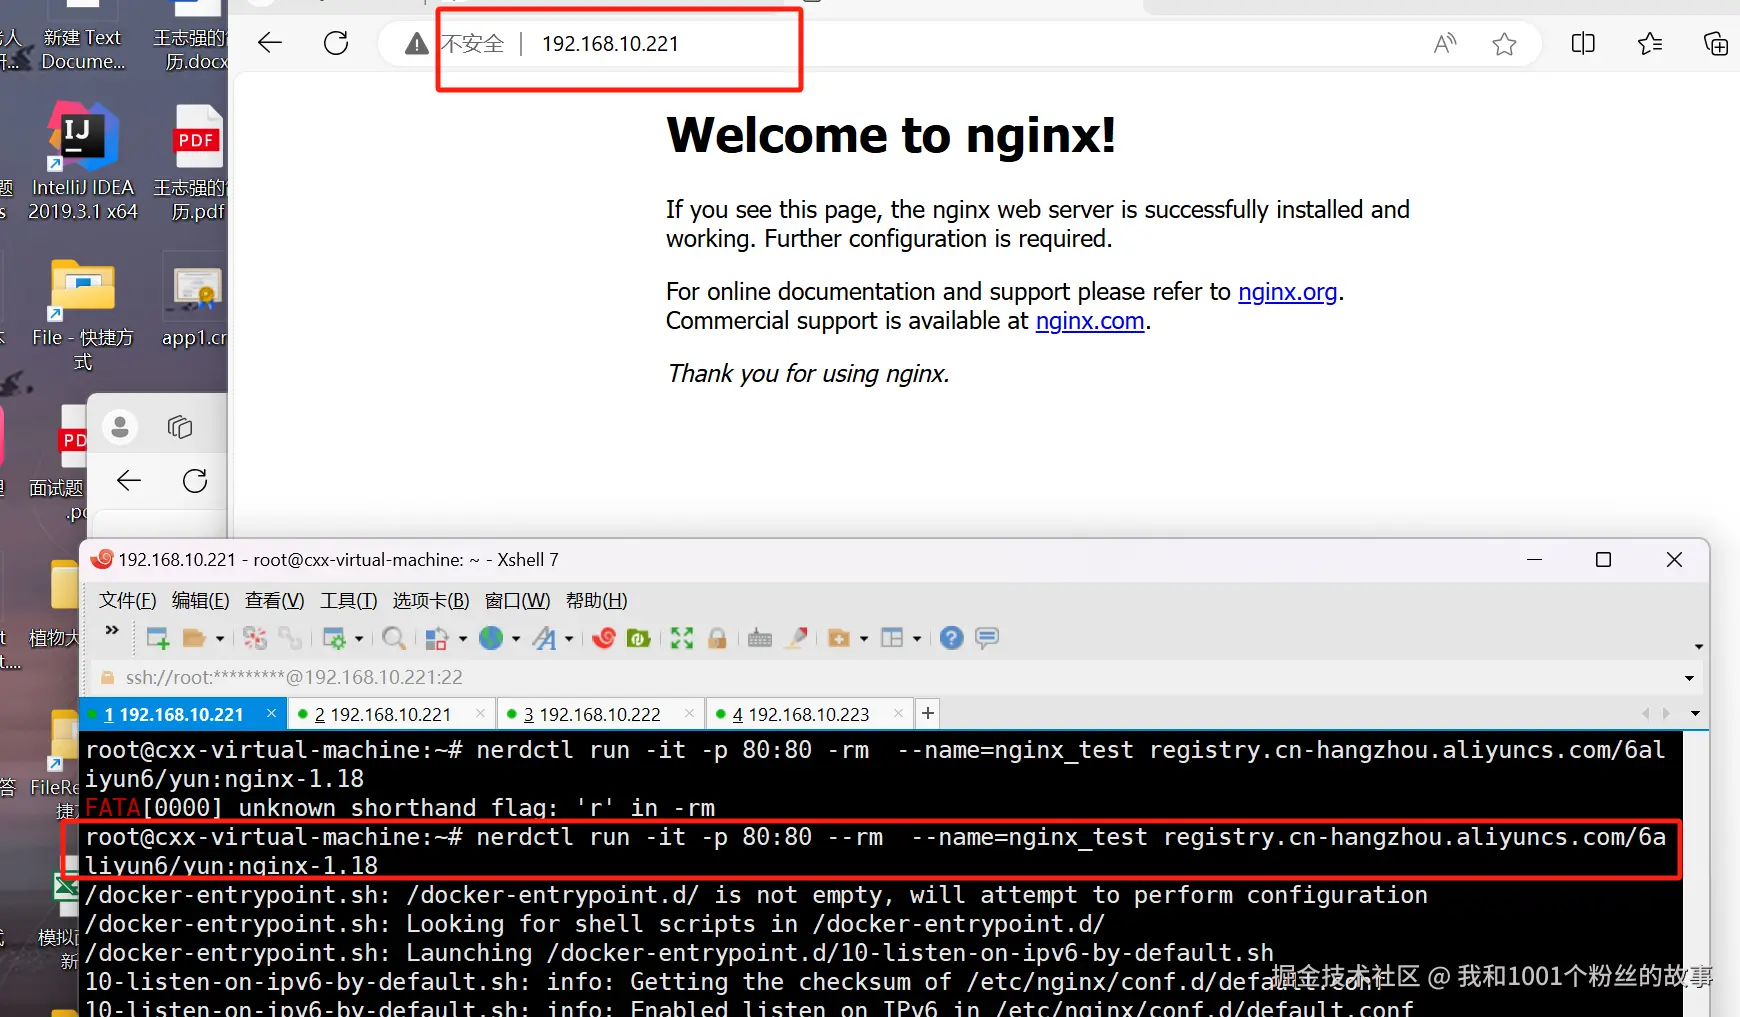Click the Xshell font icon

545,638
